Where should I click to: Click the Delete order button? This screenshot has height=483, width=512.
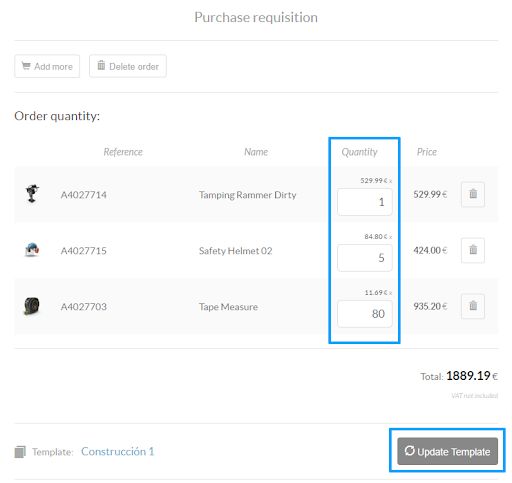coord(128,66)
